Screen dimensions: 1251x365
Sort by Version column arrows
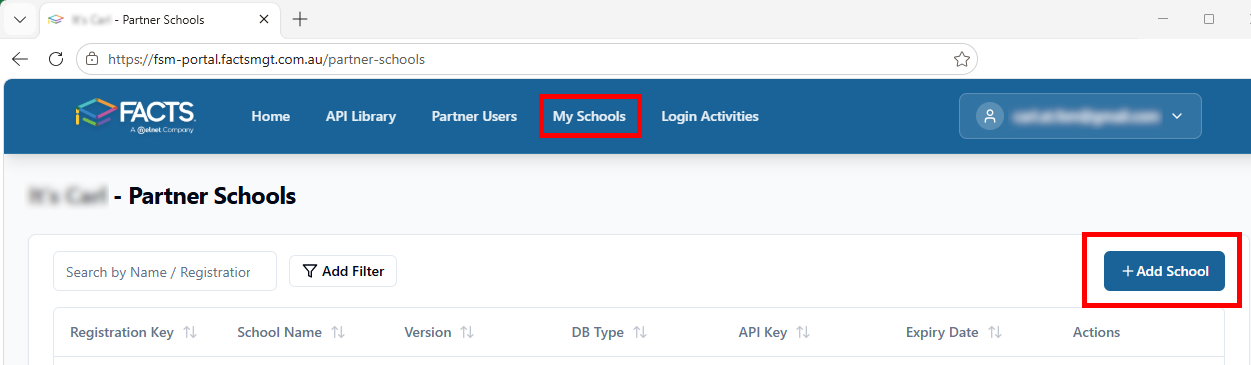(467, 332)
